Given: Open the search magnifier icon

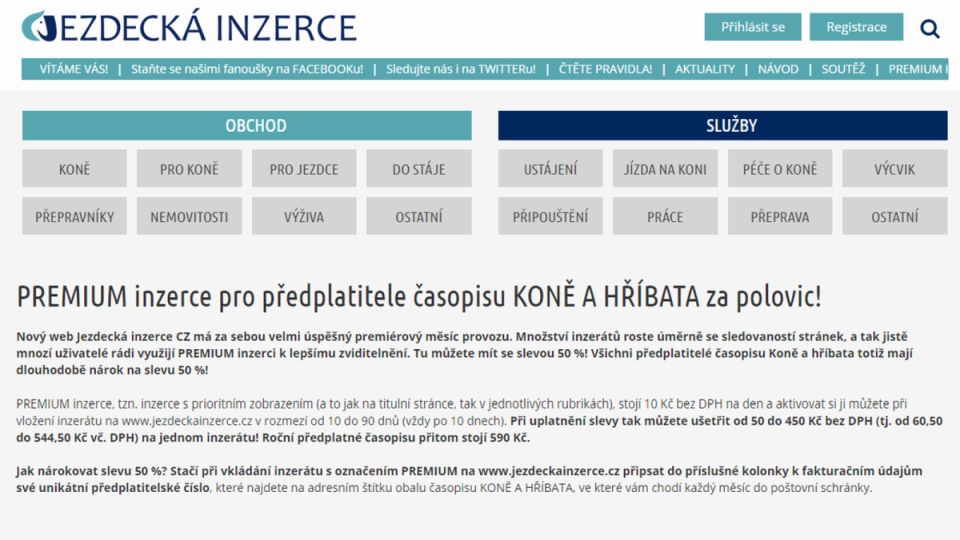Looking at the screenshot, I should tap(929, 28).
